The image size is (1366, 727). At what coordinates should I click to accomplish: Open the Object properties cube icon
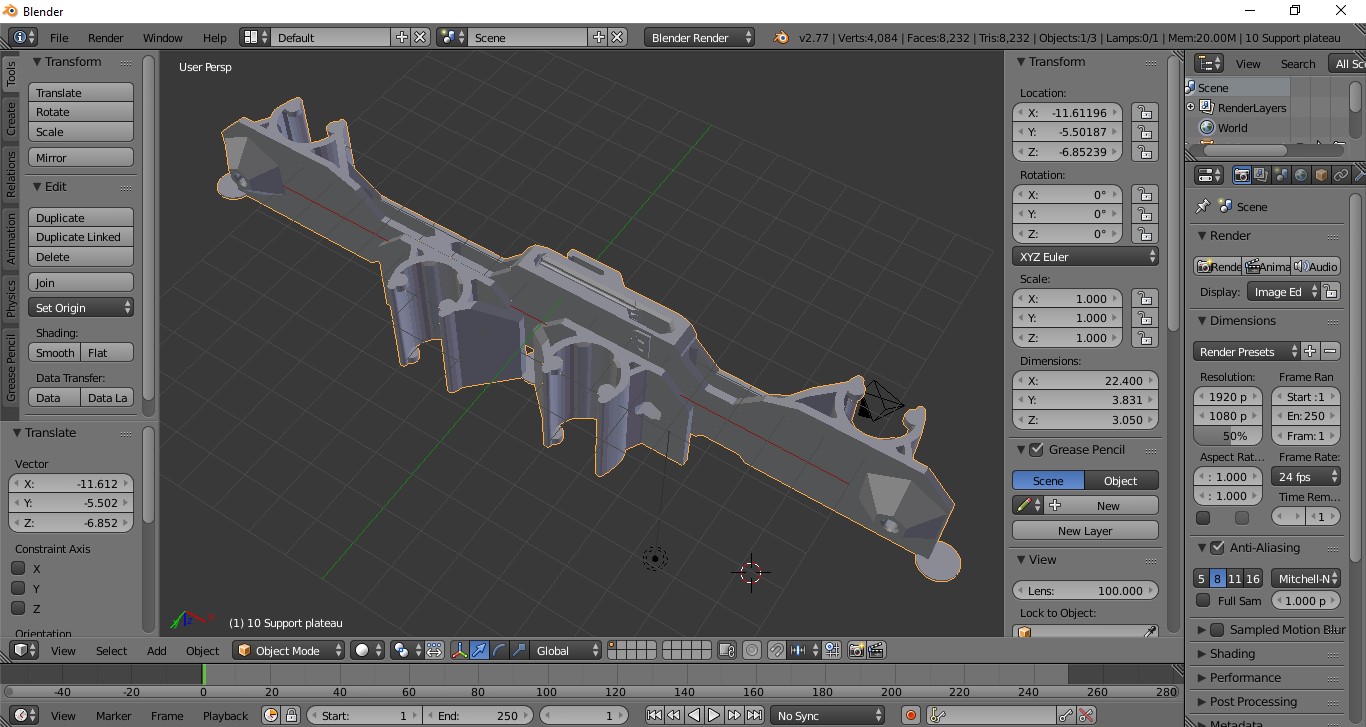(x=1321, y=175)
